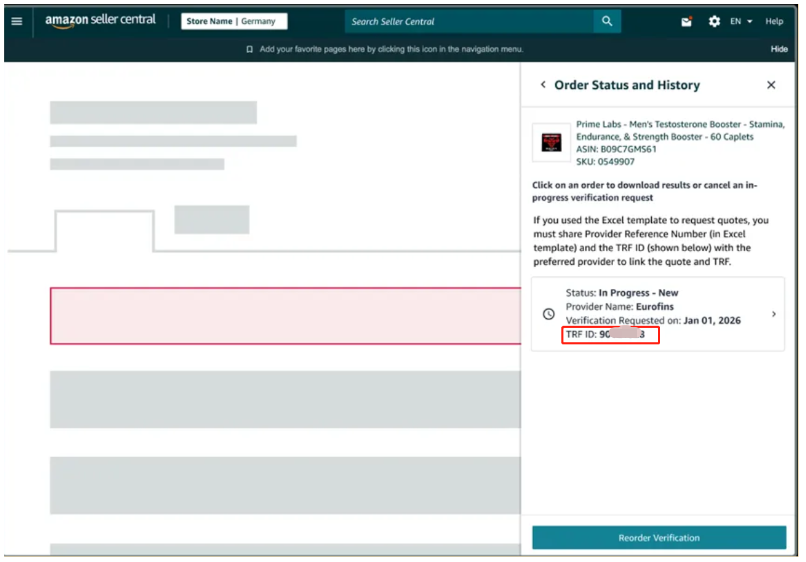Click the Prime Labs product thumbnail
The width and height of the screenshot is (806, 562).
(x=552, y=142)
